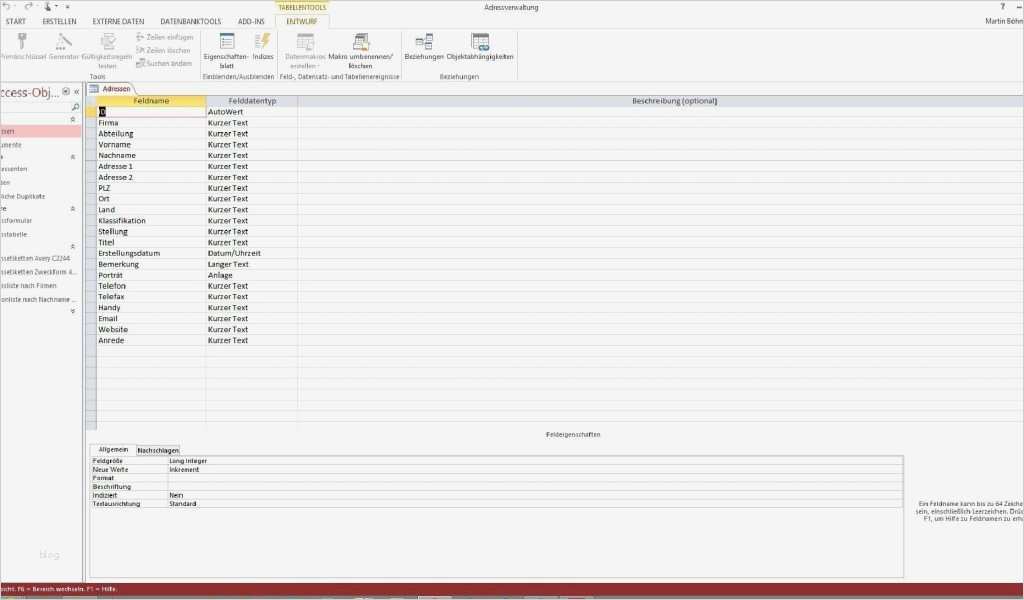
Task: Click the 'Website' field name cell
Action: (x=152, y=330)
